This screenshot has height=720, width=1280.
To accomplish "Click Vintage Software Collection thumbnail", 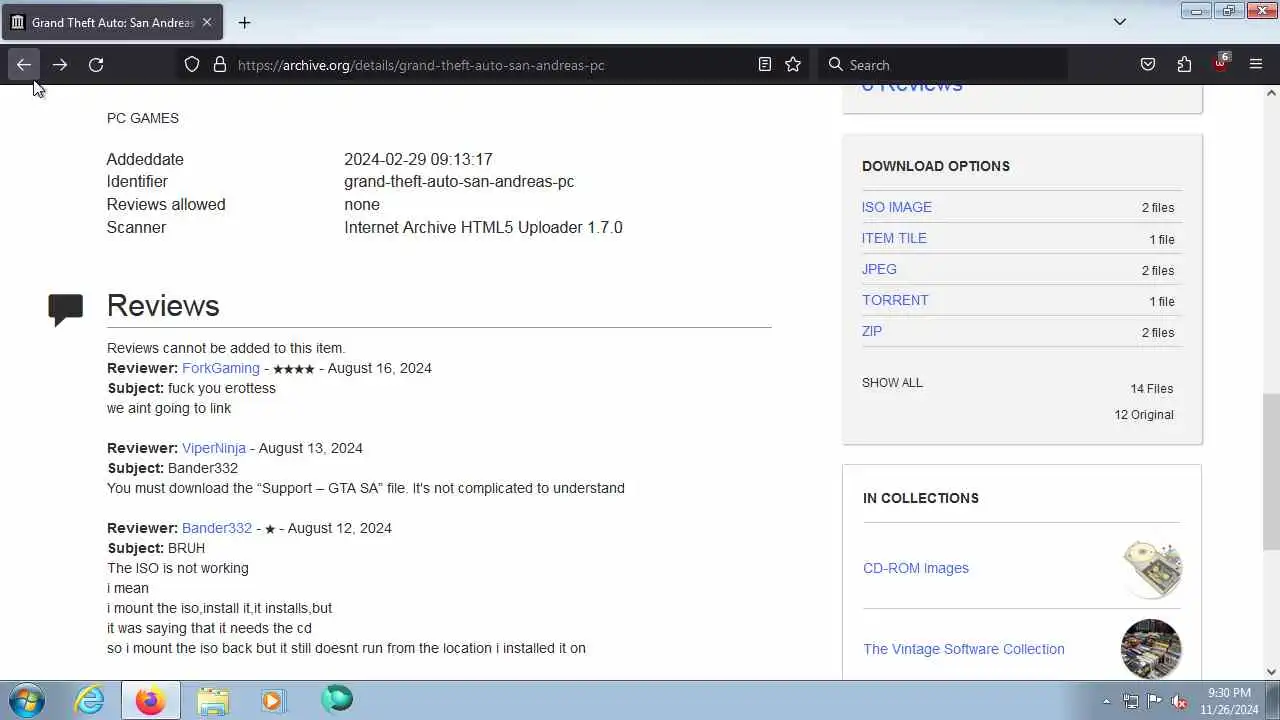I will click(1151, 649).
